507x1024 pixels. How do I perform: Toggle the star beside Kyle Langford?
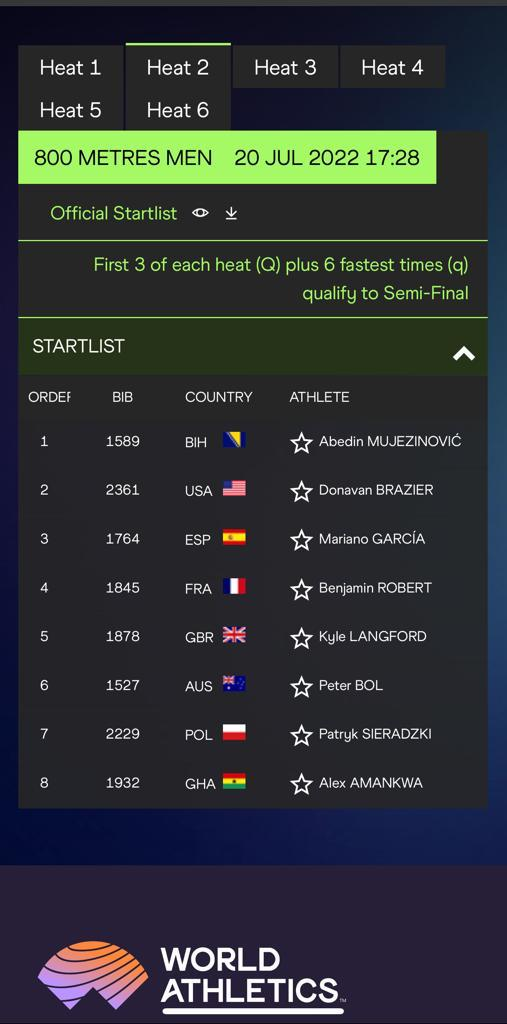[301, 638]
